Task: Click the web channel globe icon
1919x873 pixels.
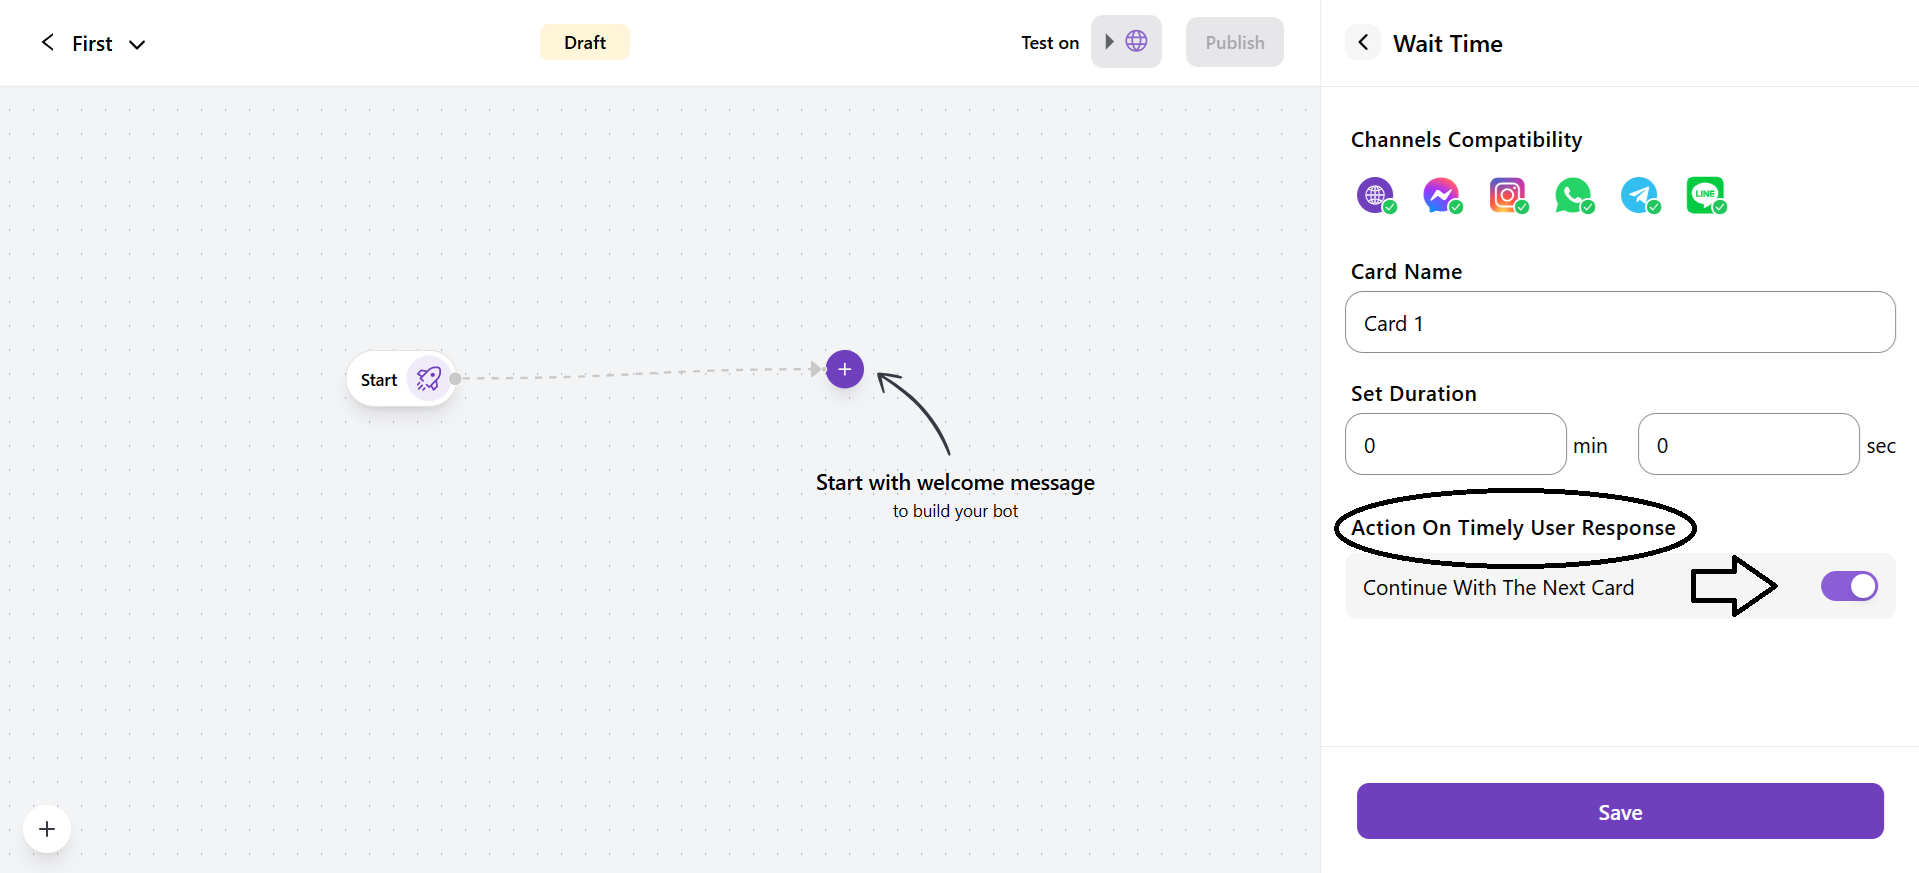Action: point(1375,195)
